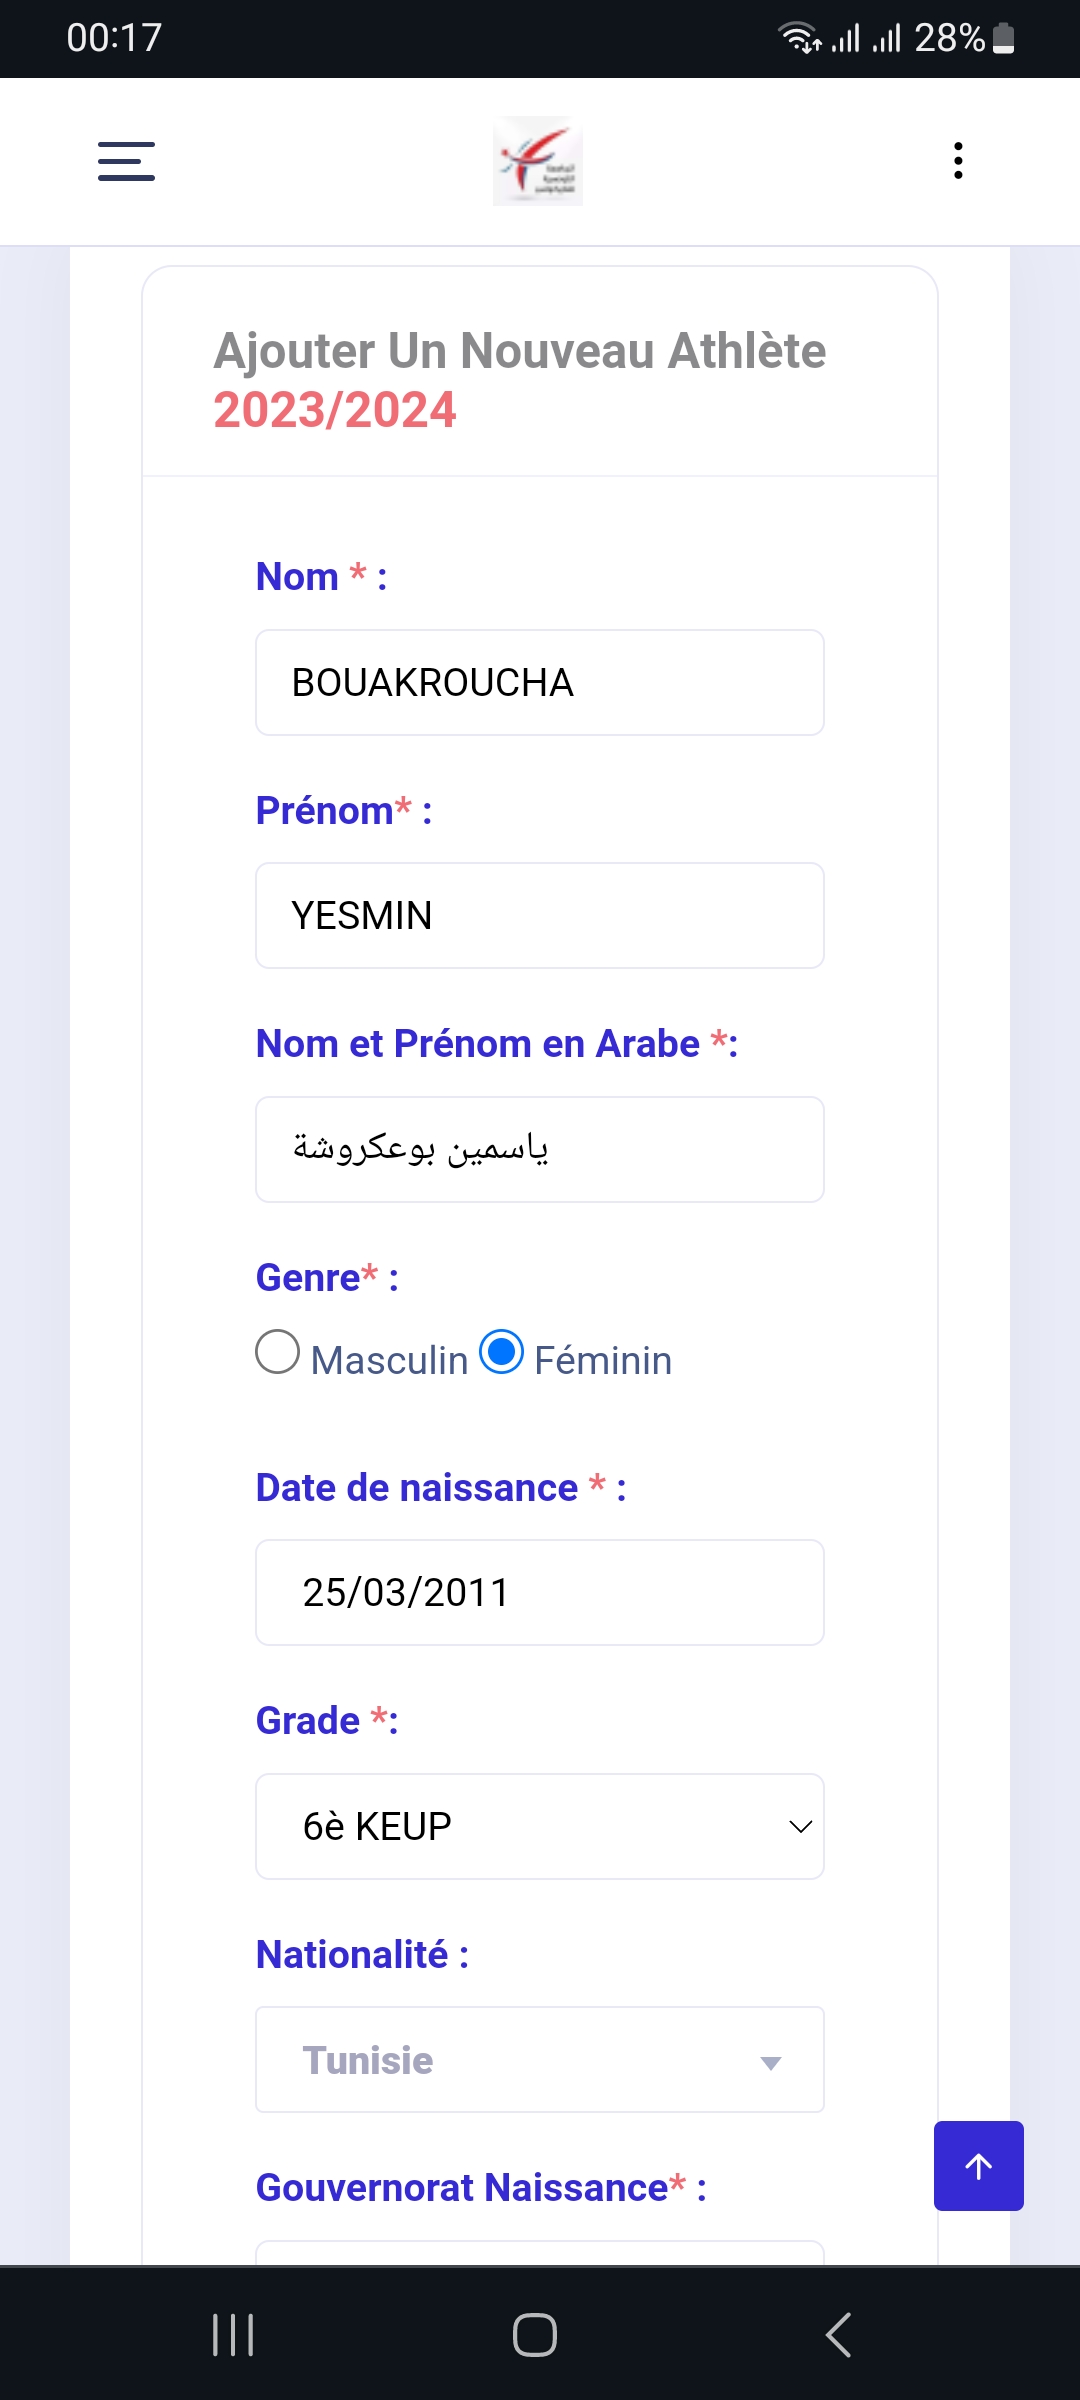
Task: Click the Féminin text label
Action: 603,1360
